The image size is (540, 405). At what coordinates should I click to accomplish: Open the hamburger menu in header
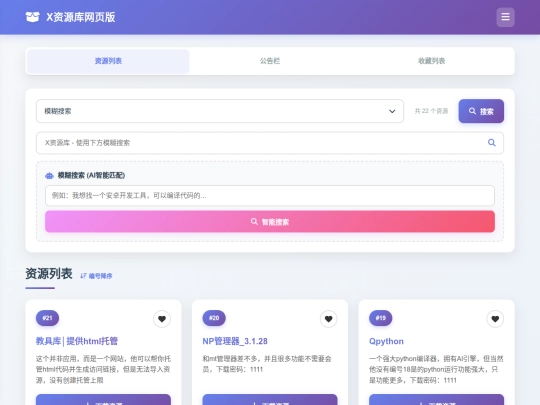tap(505, 17)
